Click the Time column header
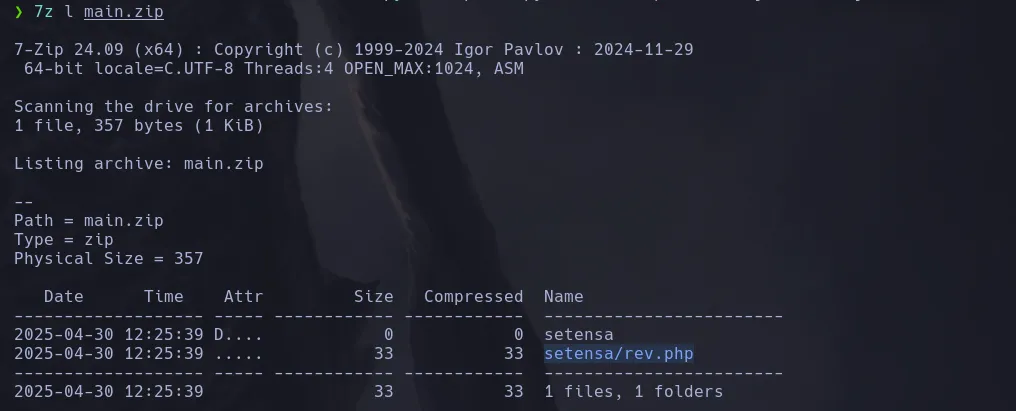The width and height of the screenshot is (1016, 411). click(164, 296)
